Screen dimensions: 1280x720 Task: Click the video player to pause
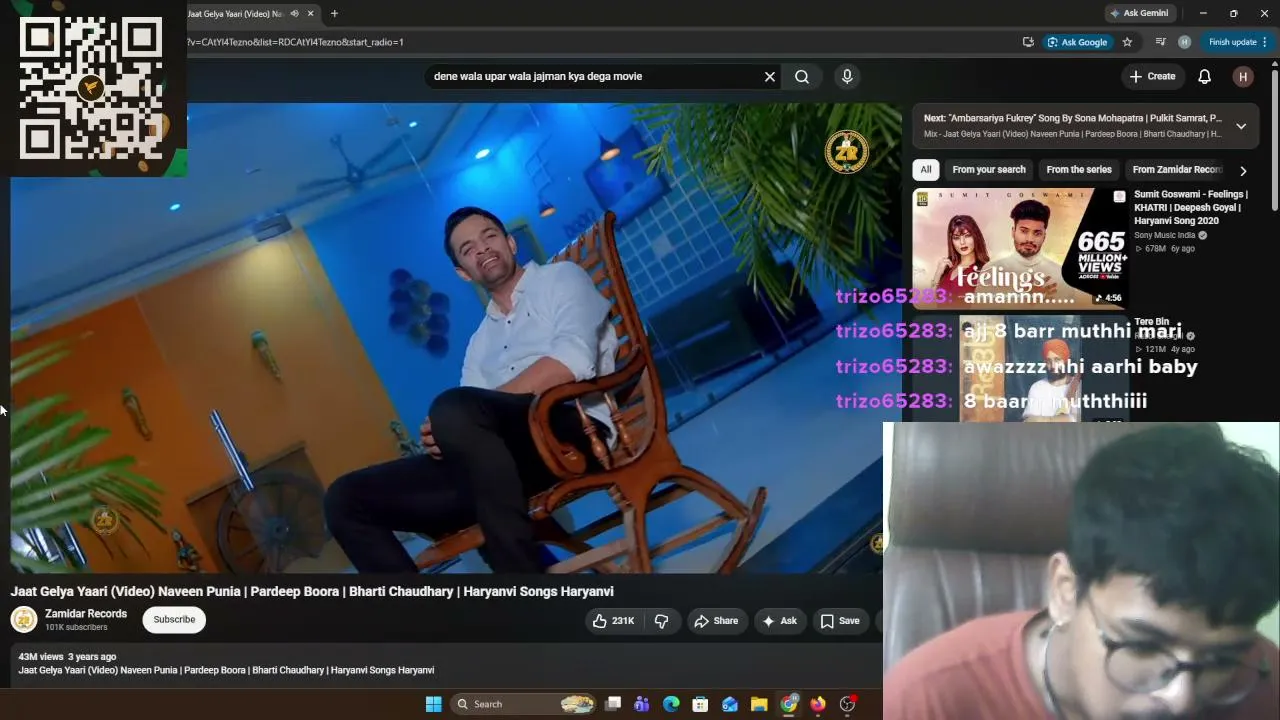click(456, 338)
